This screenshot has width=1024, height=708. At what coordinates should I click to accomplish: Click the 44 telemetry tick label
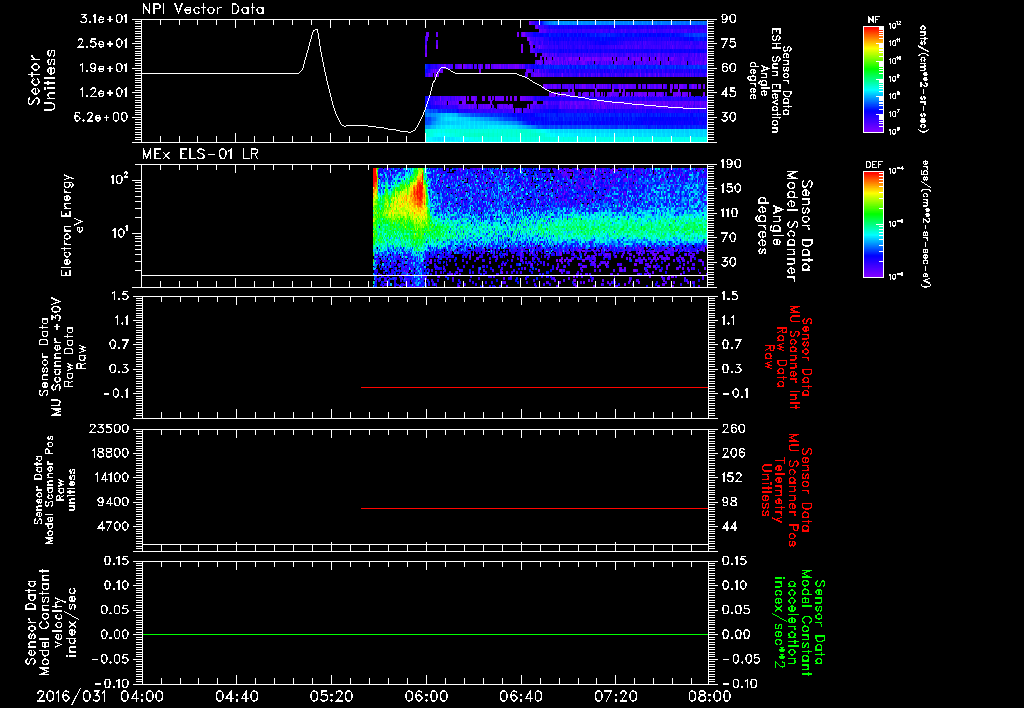click(729, 526)
